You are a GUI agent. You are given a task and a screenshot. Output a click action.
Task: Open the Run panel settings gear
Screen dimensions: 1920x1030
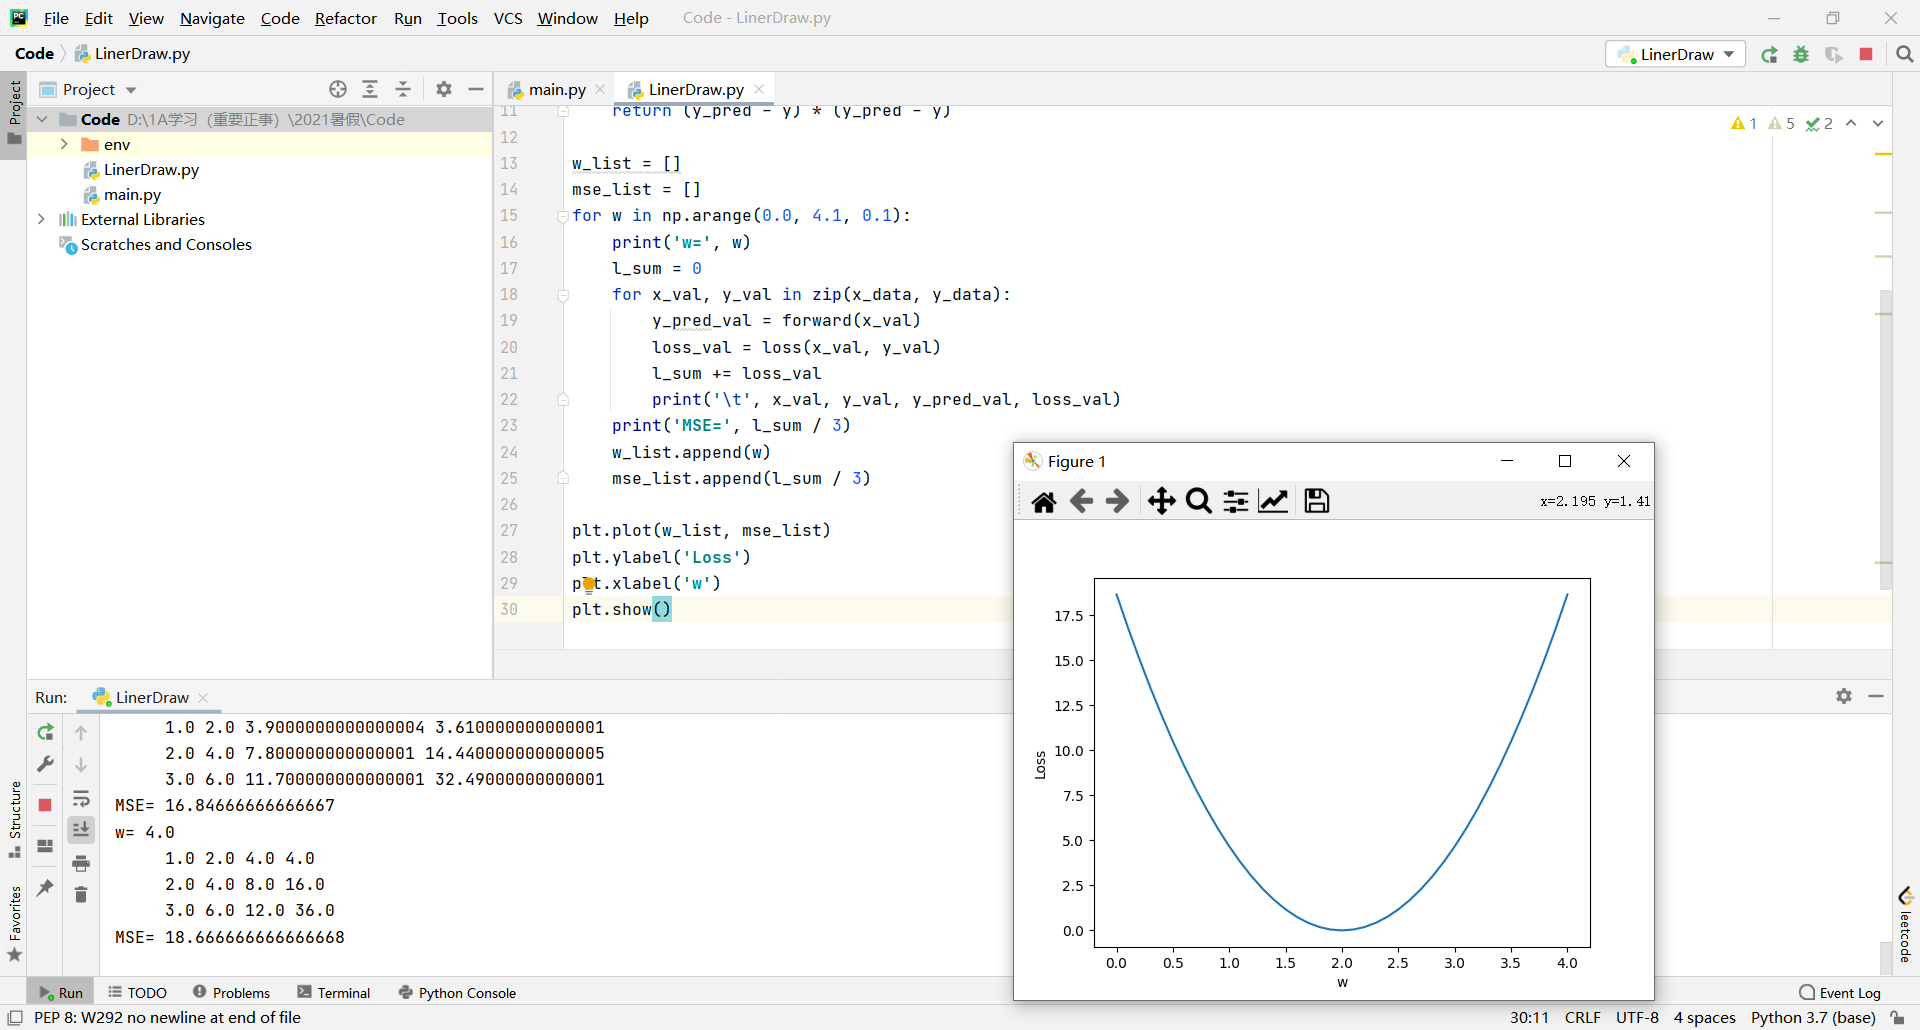pyautogui.click(x=1844, y=696)
